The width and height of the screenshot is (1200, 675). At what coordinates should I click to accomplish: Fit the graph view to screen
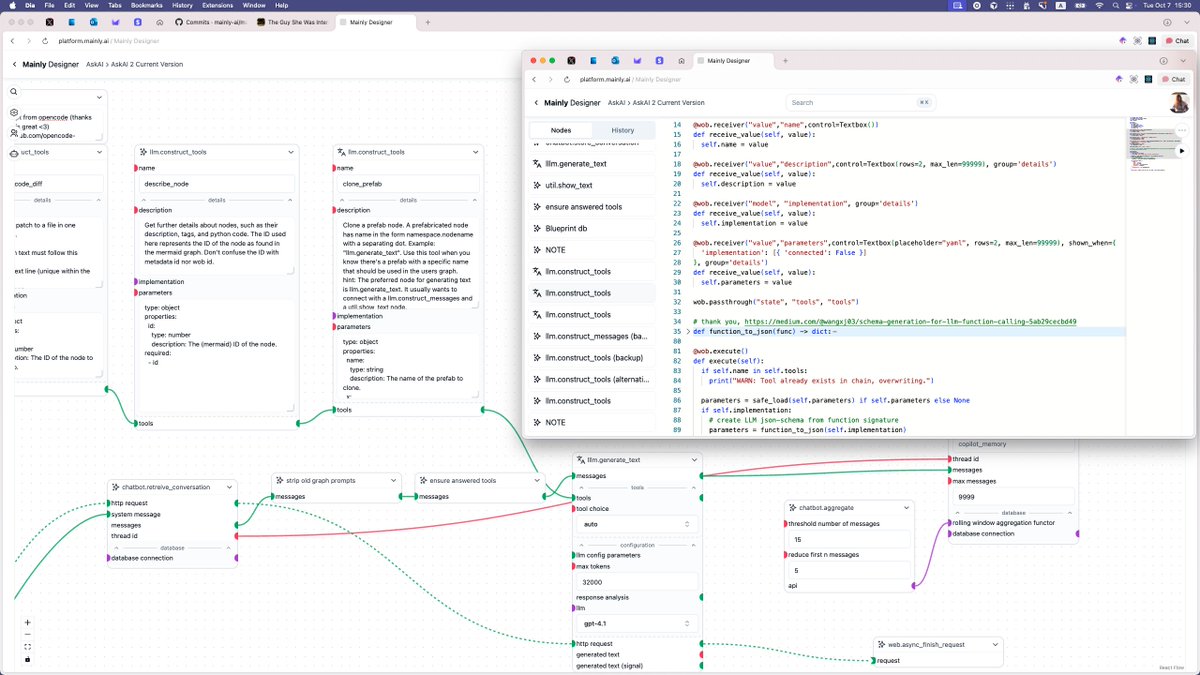pos(27,646)
